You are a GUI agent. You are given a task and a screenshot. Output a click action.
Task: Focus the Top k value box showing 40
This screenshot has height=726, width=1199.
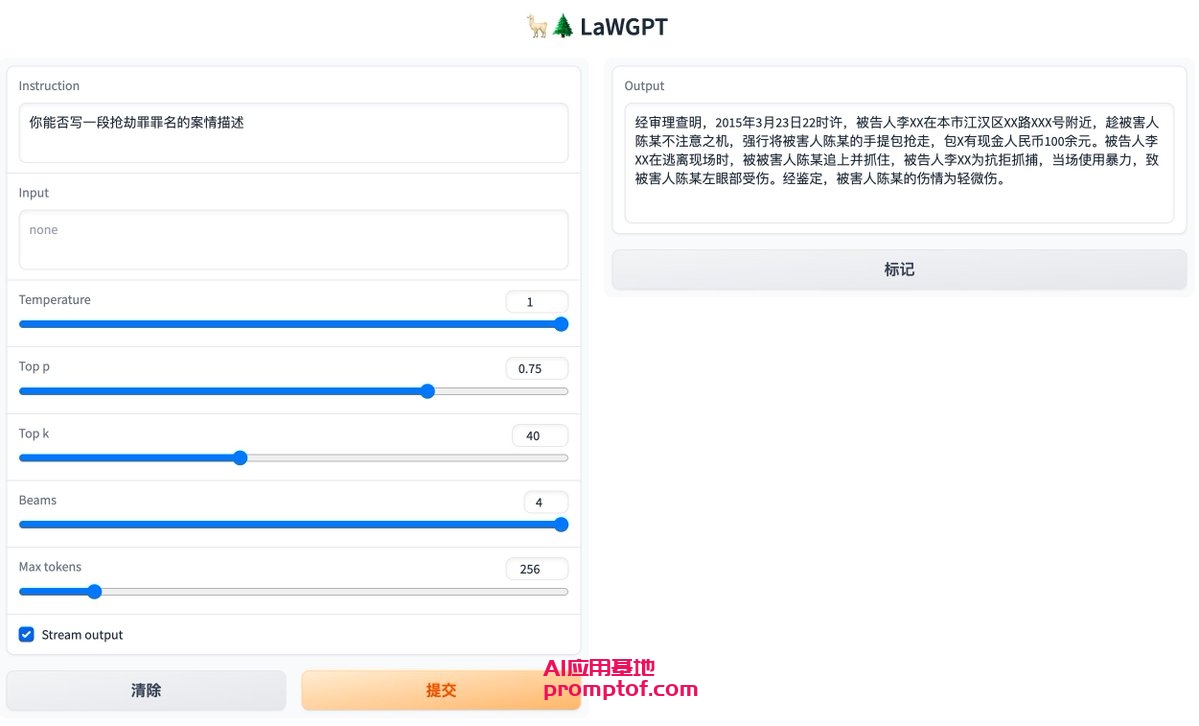coord(539,436)
